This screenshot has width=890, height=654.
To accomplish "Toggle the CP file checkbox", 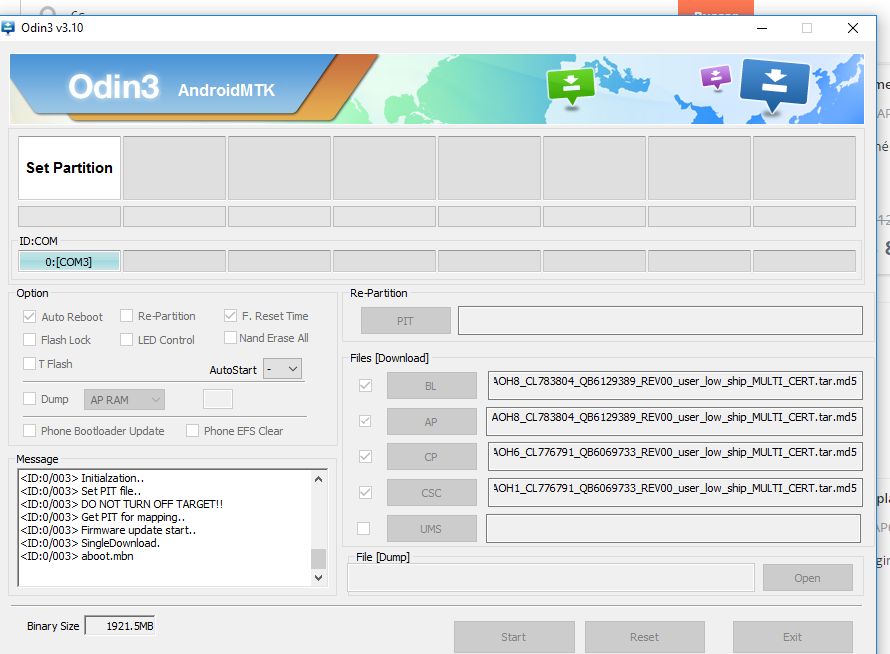I will (x=366, y=456).
